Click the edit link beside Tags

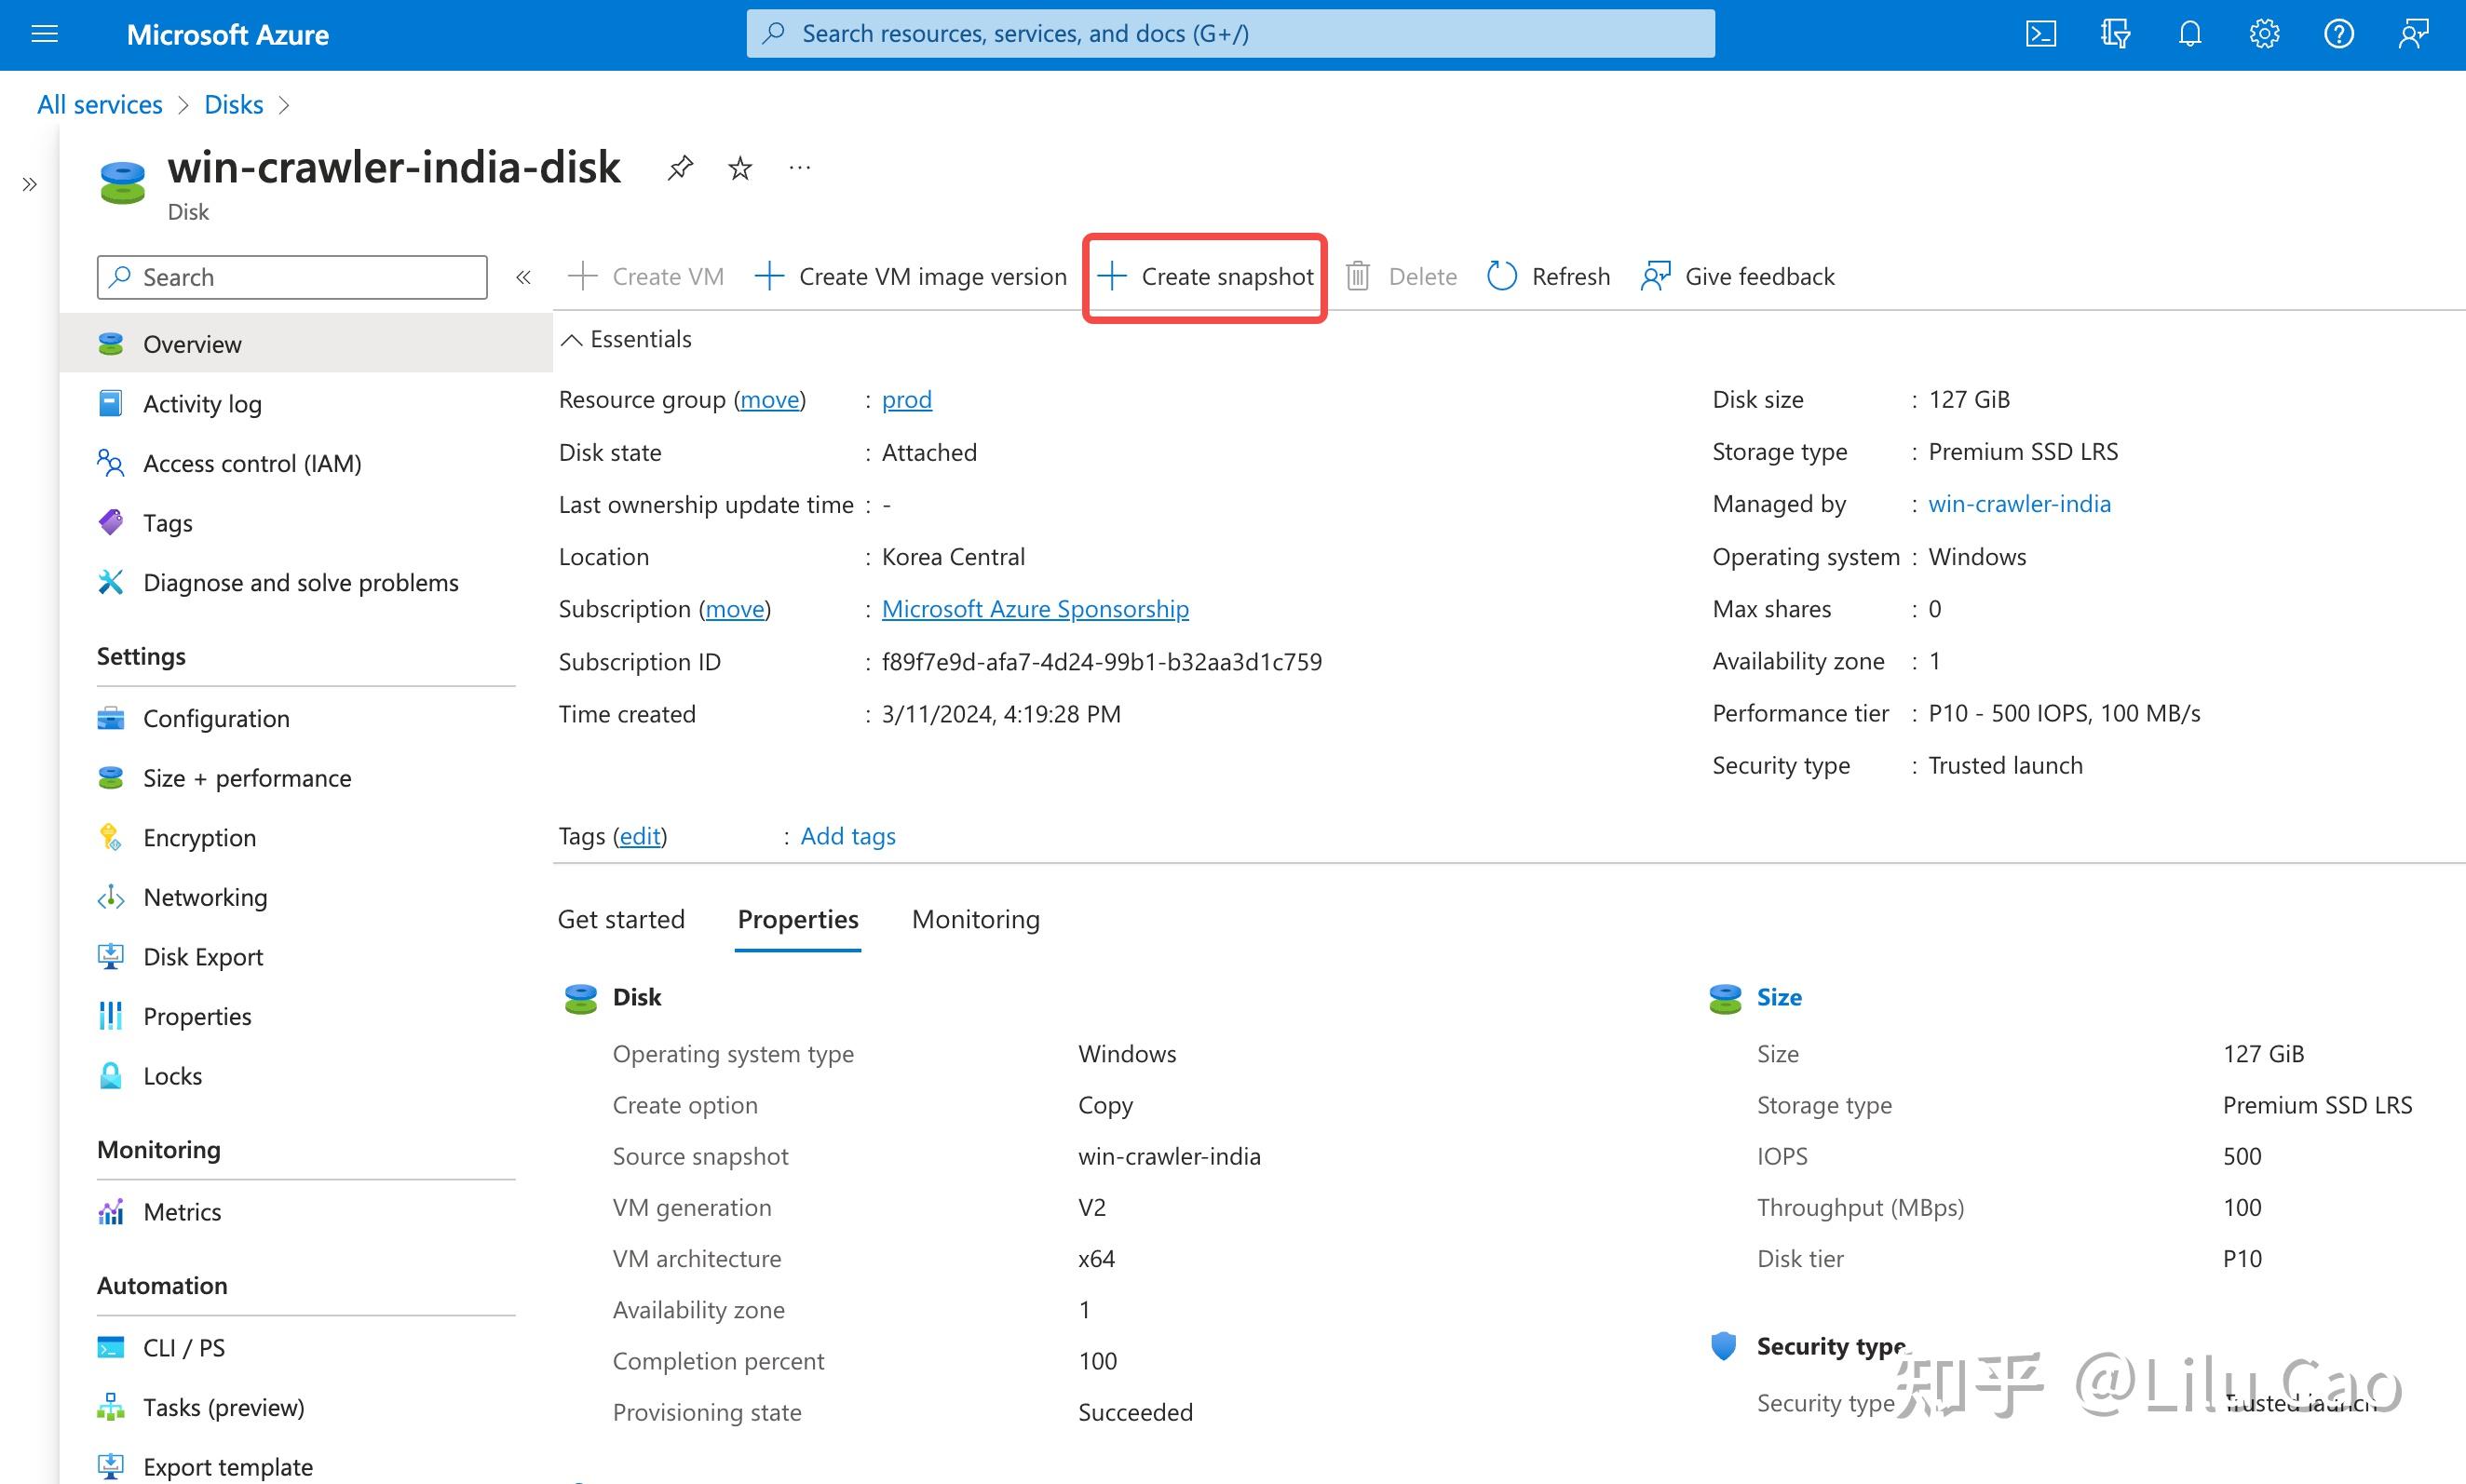point(640,836)
